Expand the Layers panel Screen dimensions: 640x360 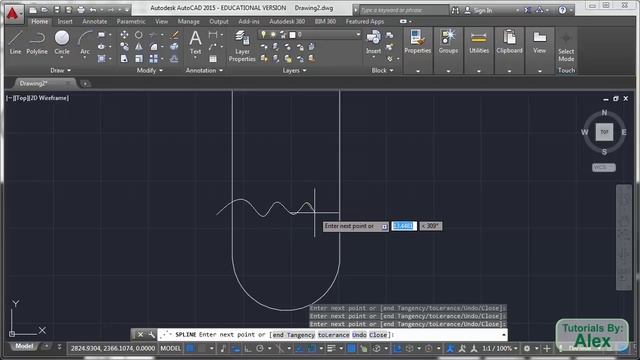coord(294,71)
